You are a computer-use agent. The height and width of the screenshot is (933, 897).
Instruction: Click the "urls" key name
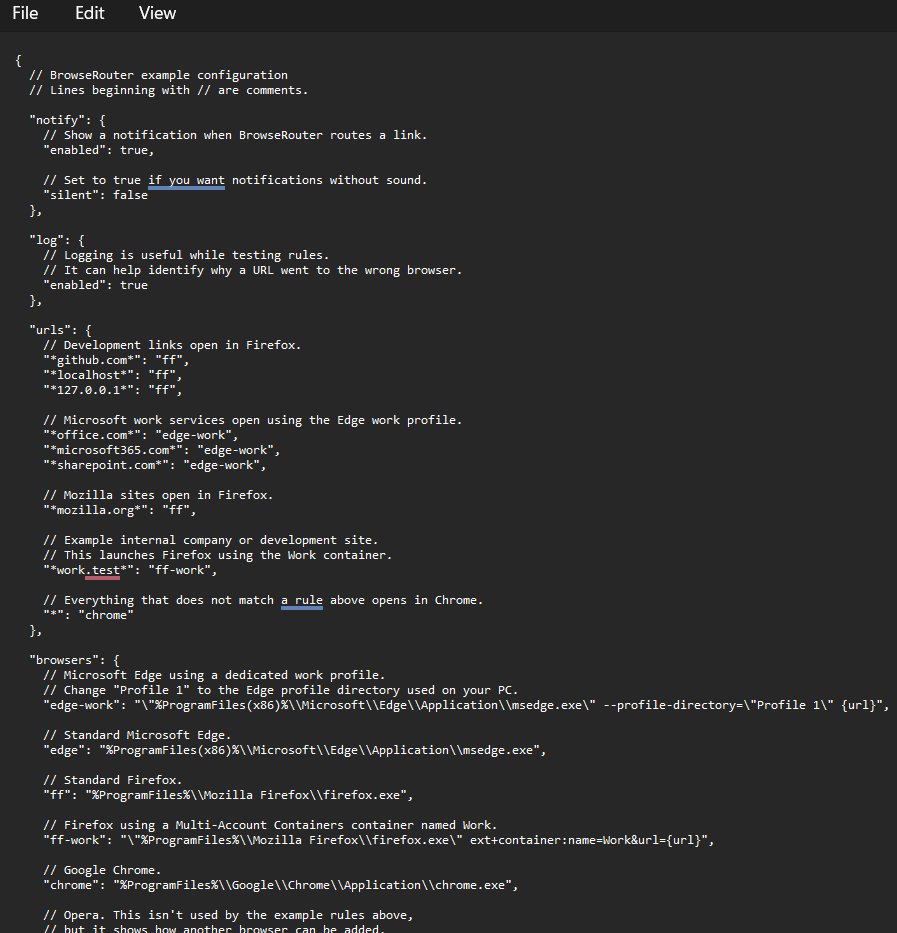pos(50,330)
